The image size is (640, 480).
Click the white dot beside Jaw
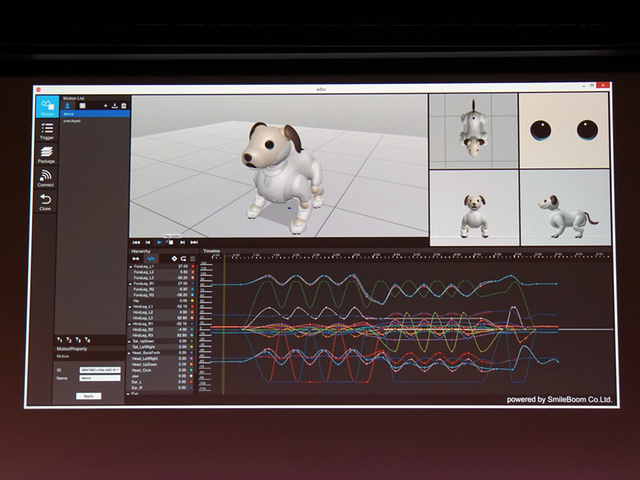click(x=192, y=376)
